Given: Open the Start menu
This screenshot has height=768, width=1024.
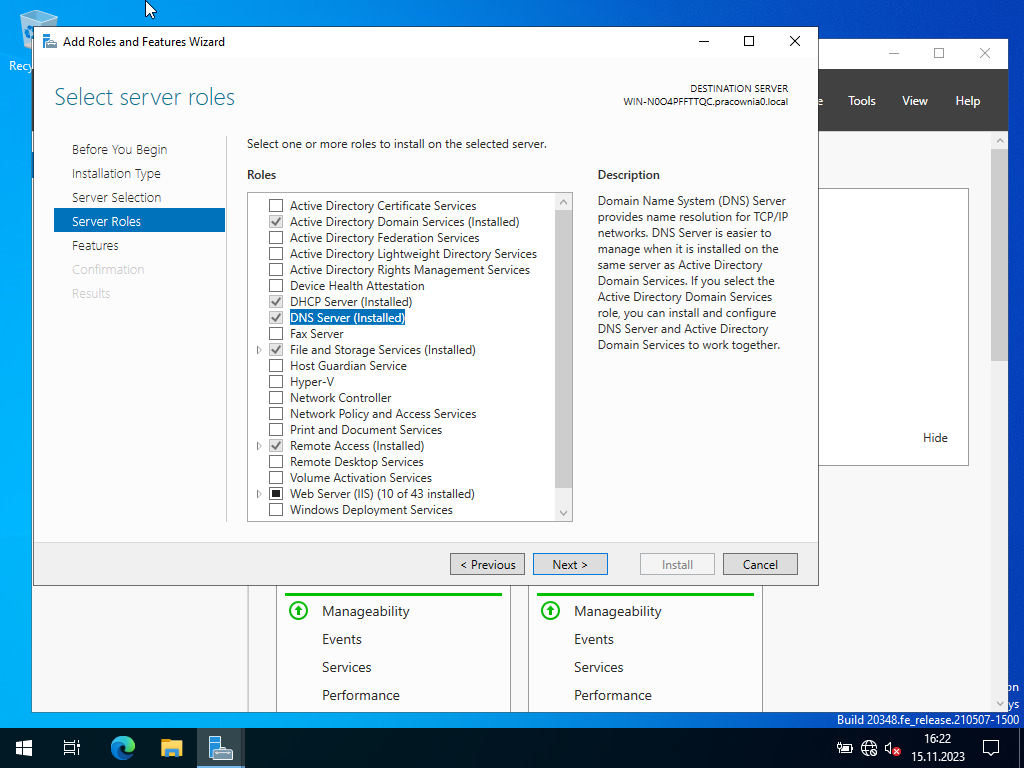Looking at the screenshot, I should [x=24, y=748].
